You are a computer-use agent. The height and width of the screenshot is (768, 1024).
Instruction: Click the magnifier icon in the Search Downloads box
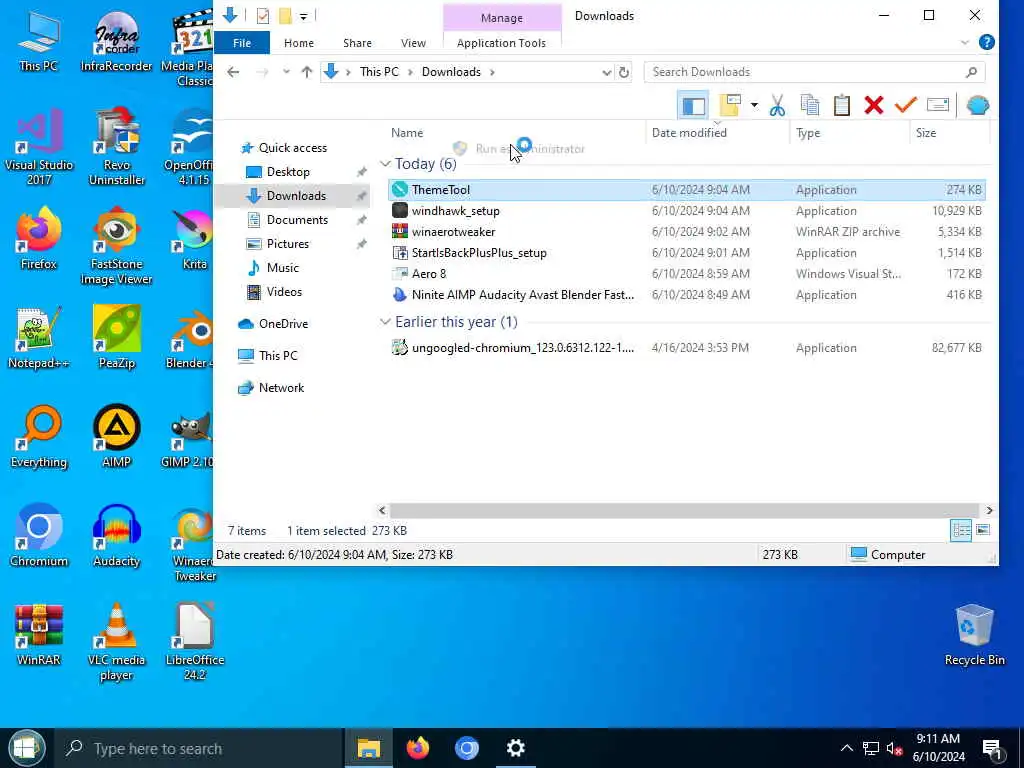coord(971,72)
